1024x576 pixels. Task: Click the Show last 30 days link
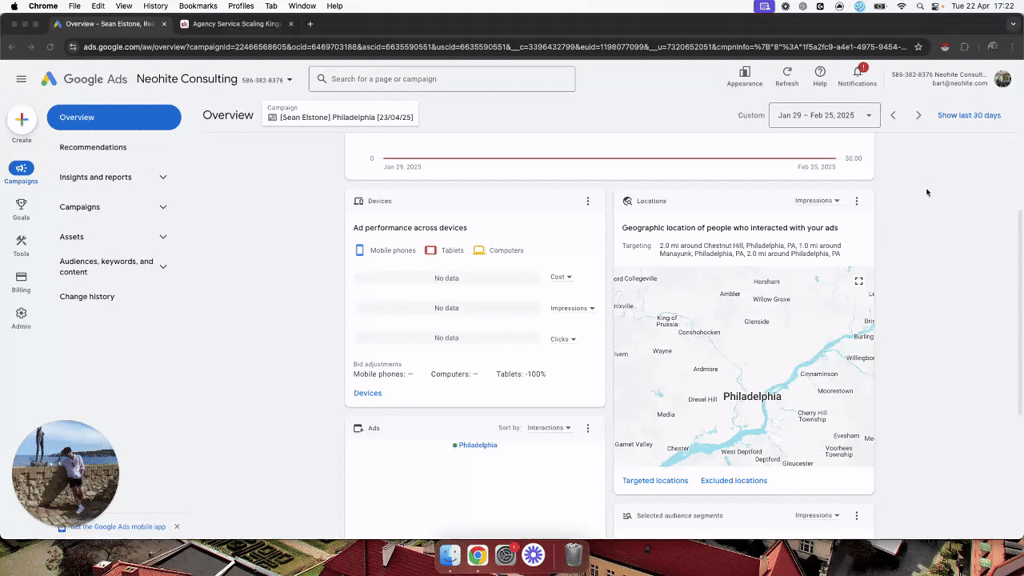967,115
